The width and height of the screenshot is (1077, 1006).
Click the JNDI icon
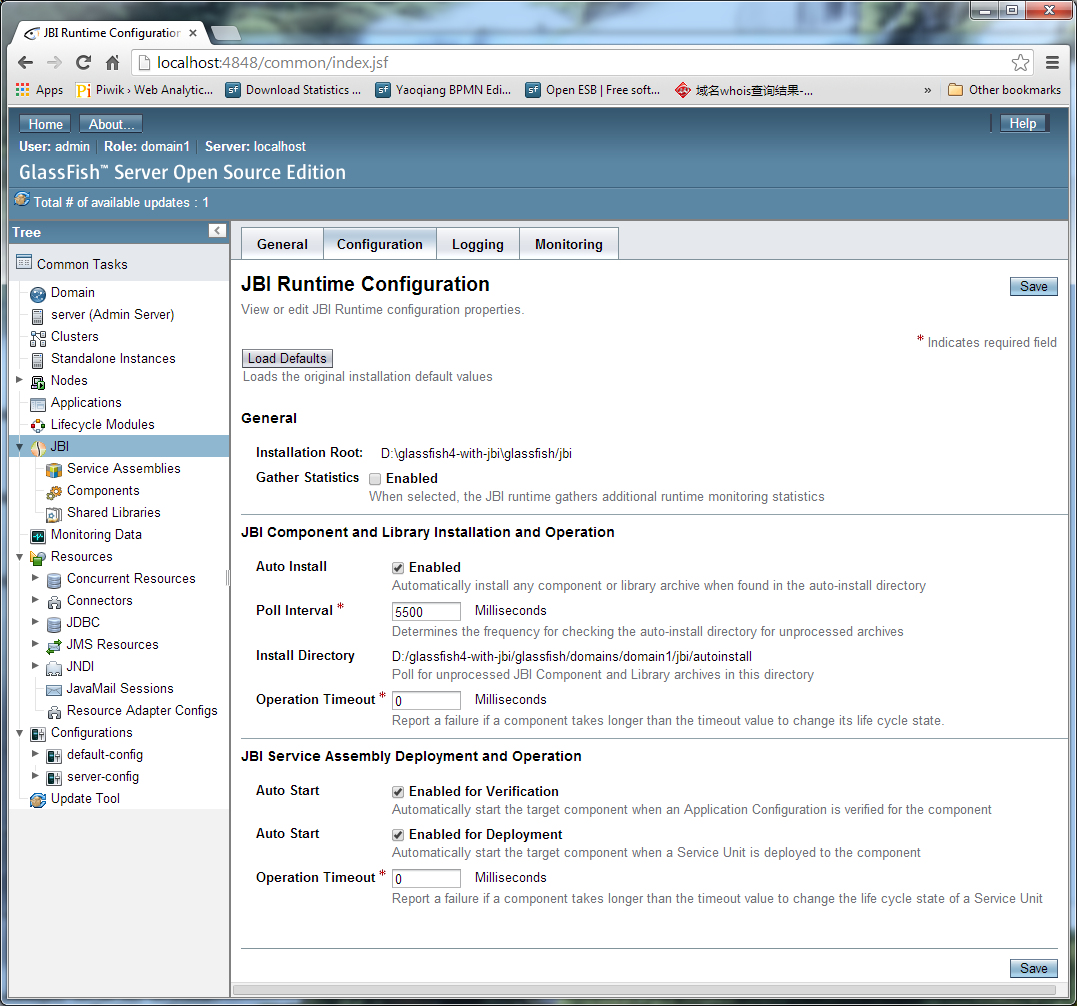pos(54,667)
